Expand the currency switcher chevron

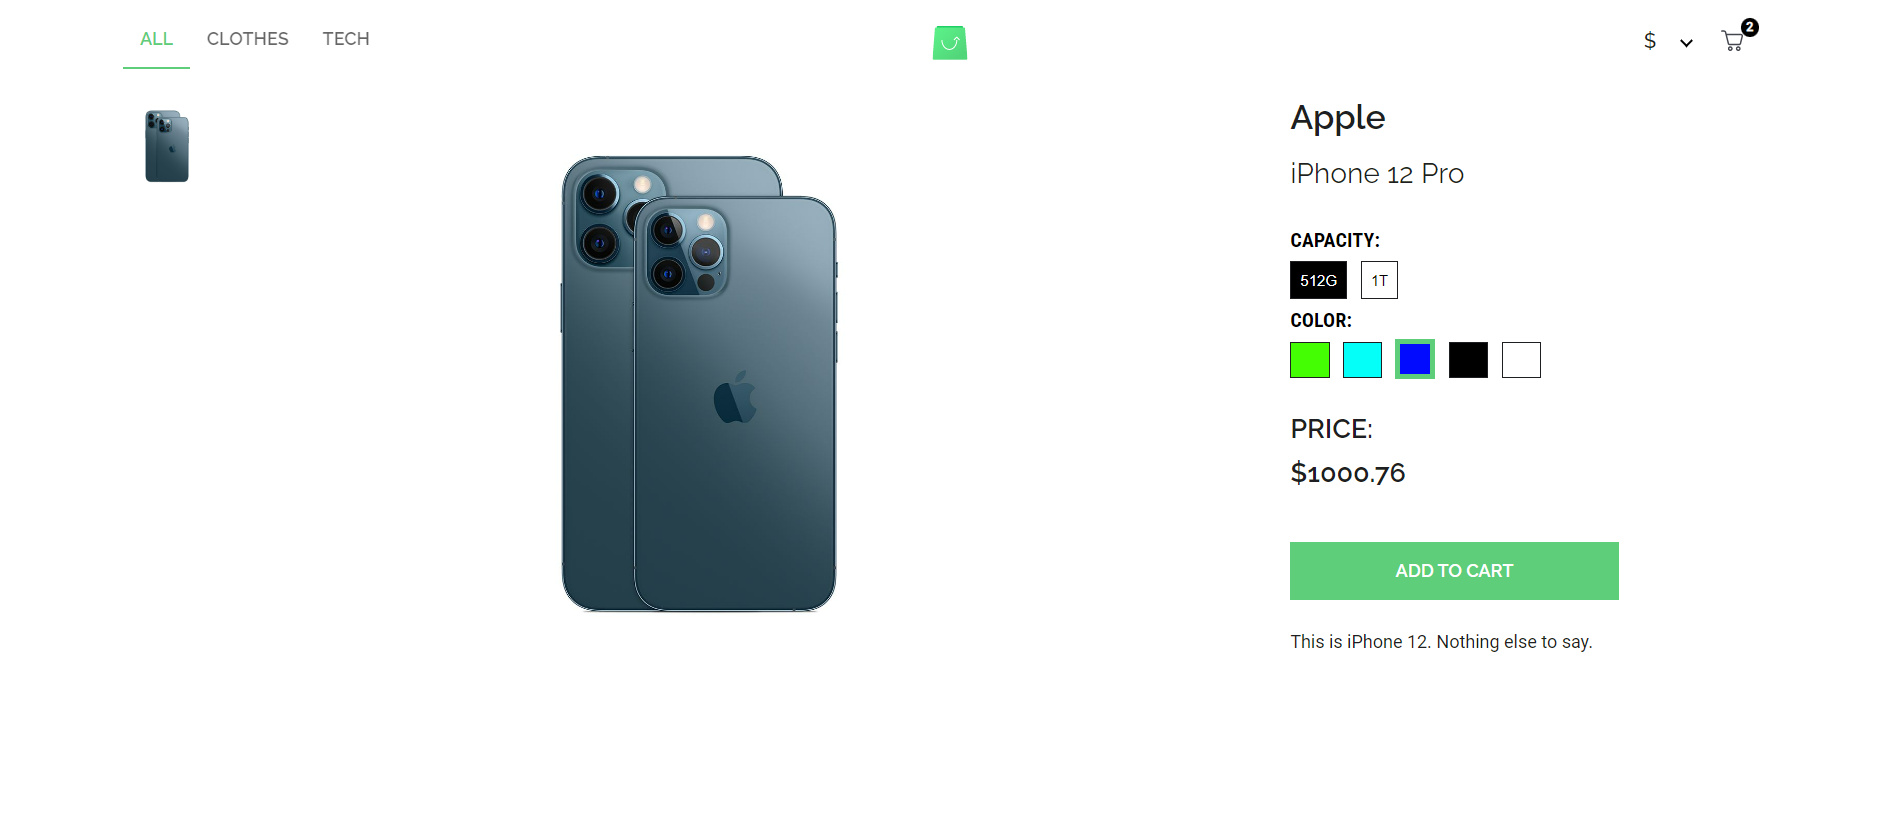click(x=1686, y=43)
